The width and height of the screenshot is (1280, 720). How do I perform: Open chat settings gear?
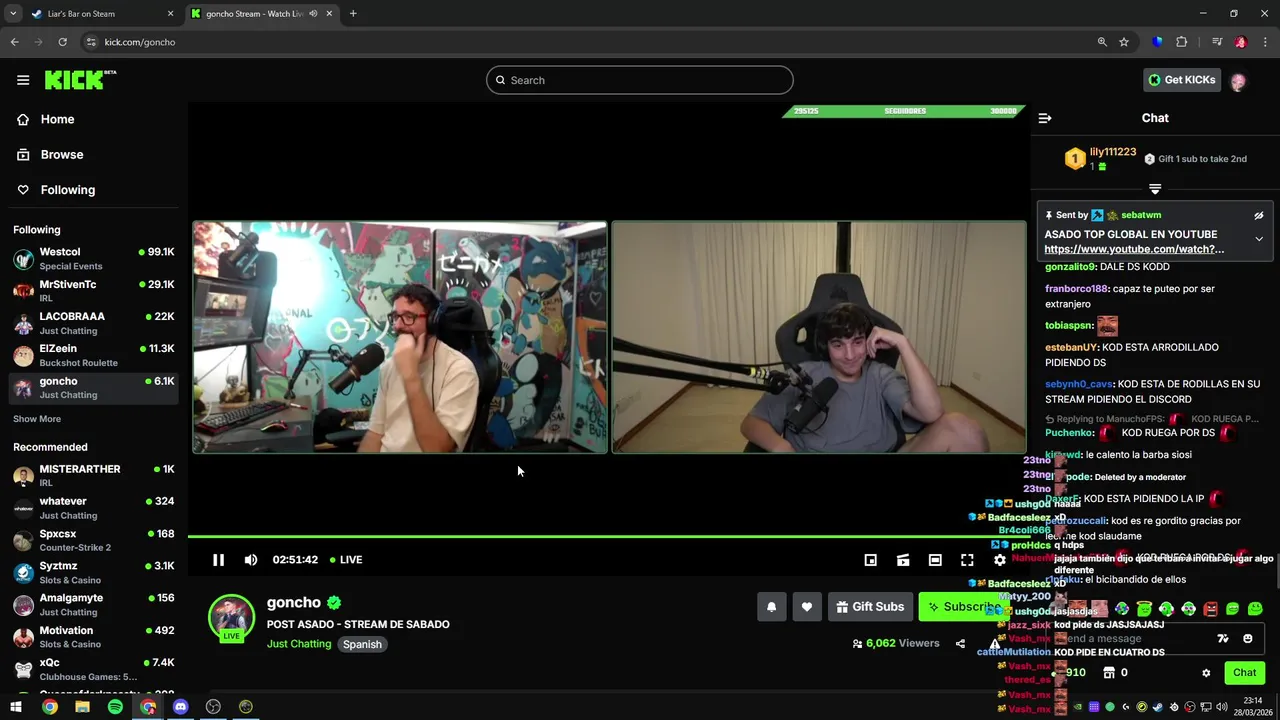click(1206, 673)
